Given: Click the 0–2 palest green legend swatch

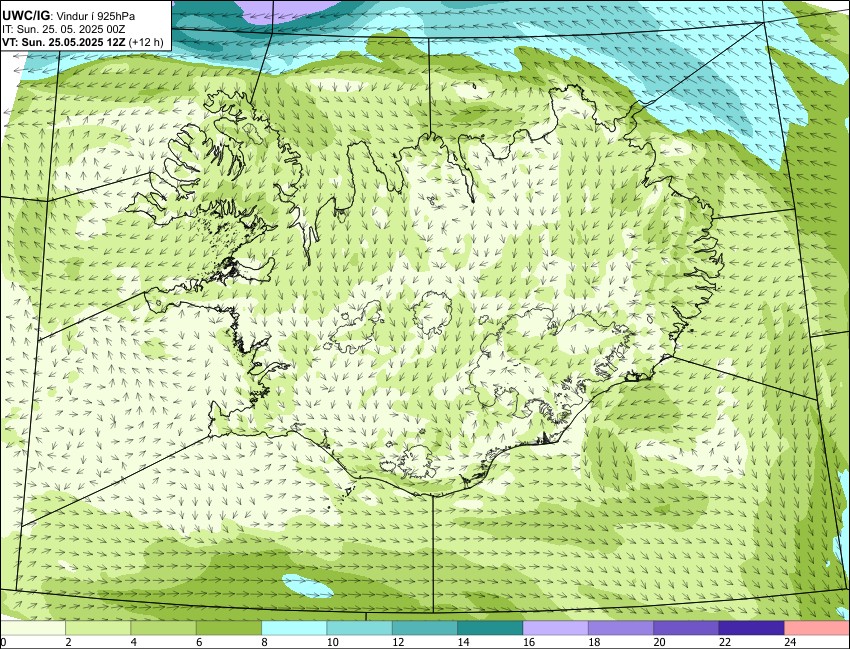Looking at the screenshot, I should pyautogui.click(x=33, y=628).
